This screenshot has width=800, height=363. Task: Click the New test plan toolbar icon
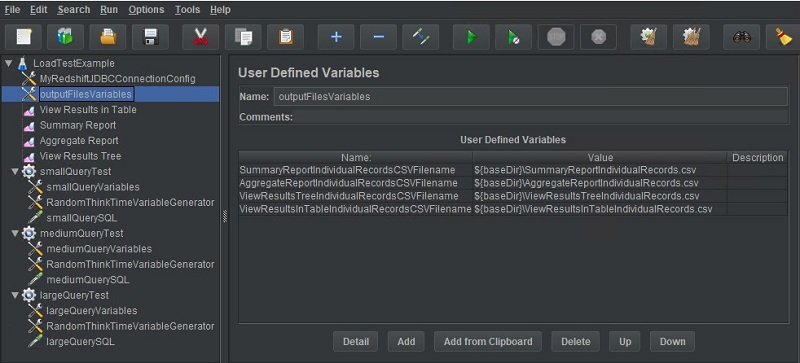tap(23, 37)
